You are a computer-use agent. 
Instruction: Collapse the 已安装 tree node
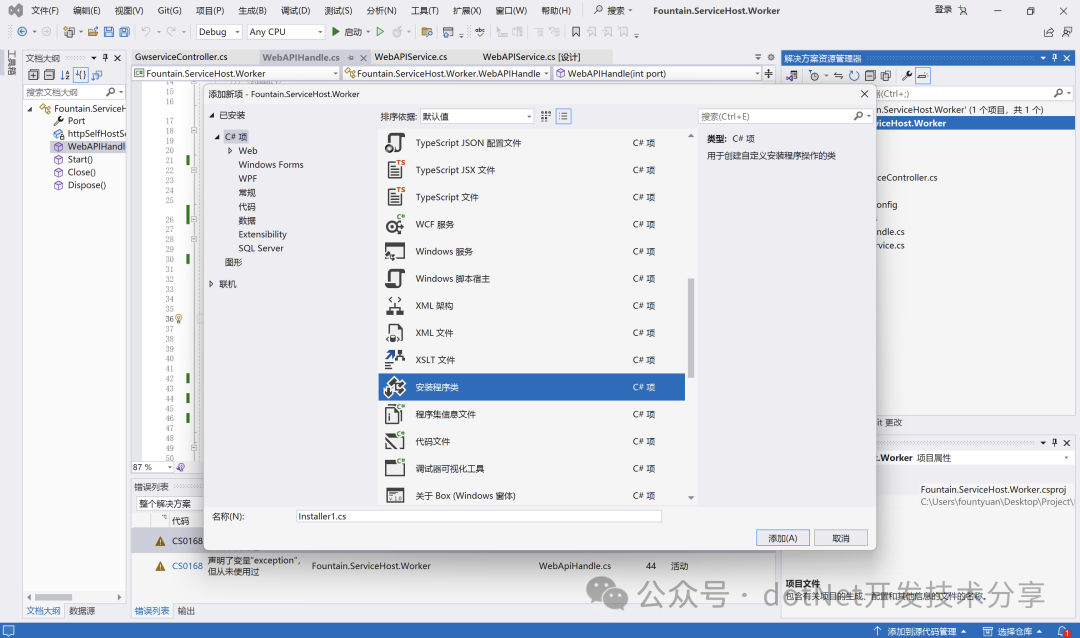[x=212, y=115]
